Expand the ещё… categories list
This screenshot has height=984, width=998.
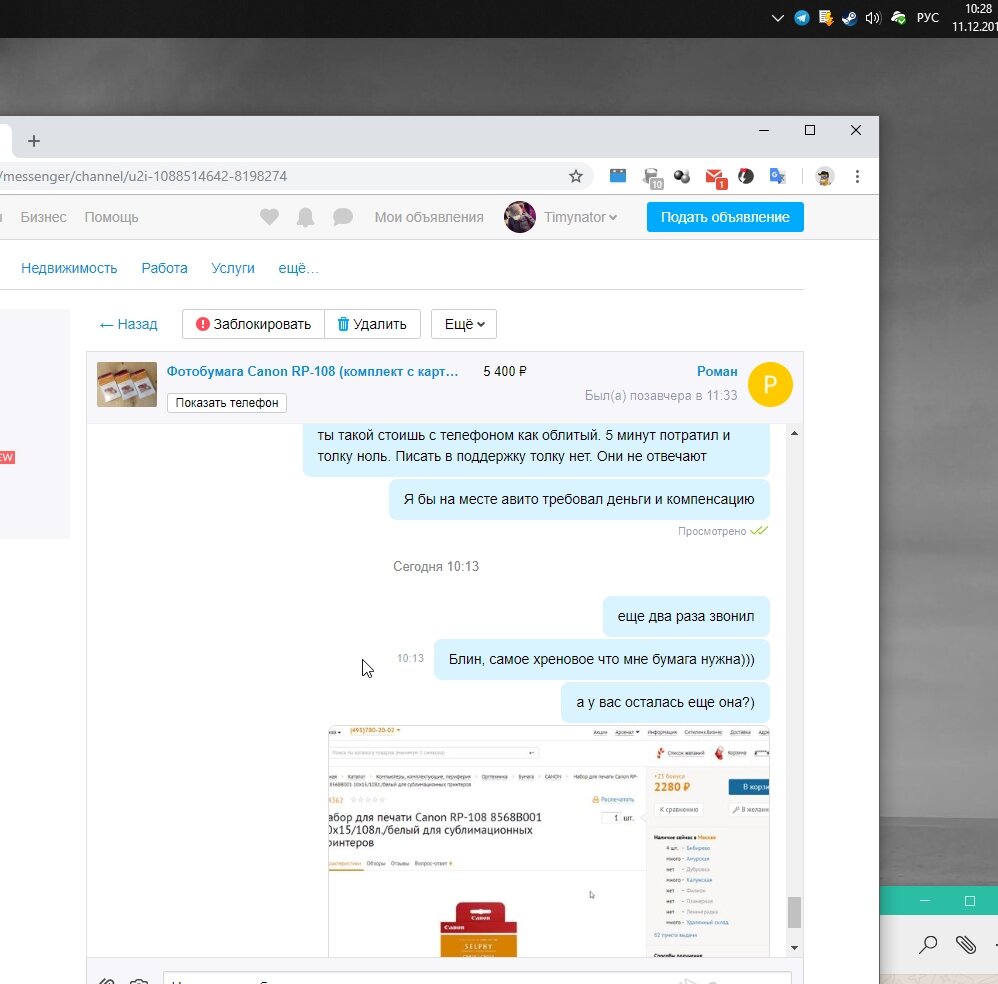pyautogui.click(x=298, y=269)
